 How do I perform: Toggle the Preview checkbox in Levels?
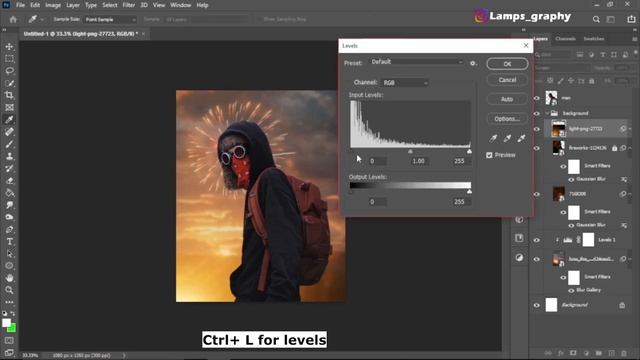click(x=489, y=155)
